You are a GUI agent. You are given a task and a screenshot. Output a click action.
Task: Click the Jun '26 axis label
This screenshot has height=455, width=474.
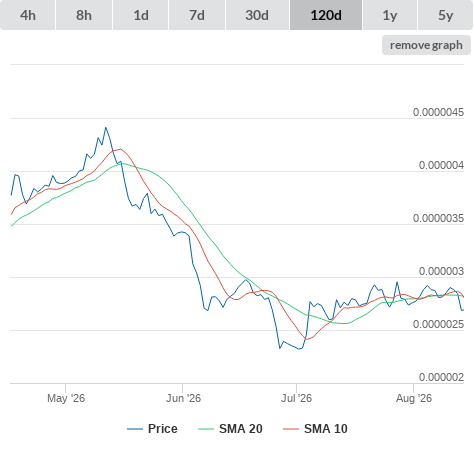(x=183, y=398)
